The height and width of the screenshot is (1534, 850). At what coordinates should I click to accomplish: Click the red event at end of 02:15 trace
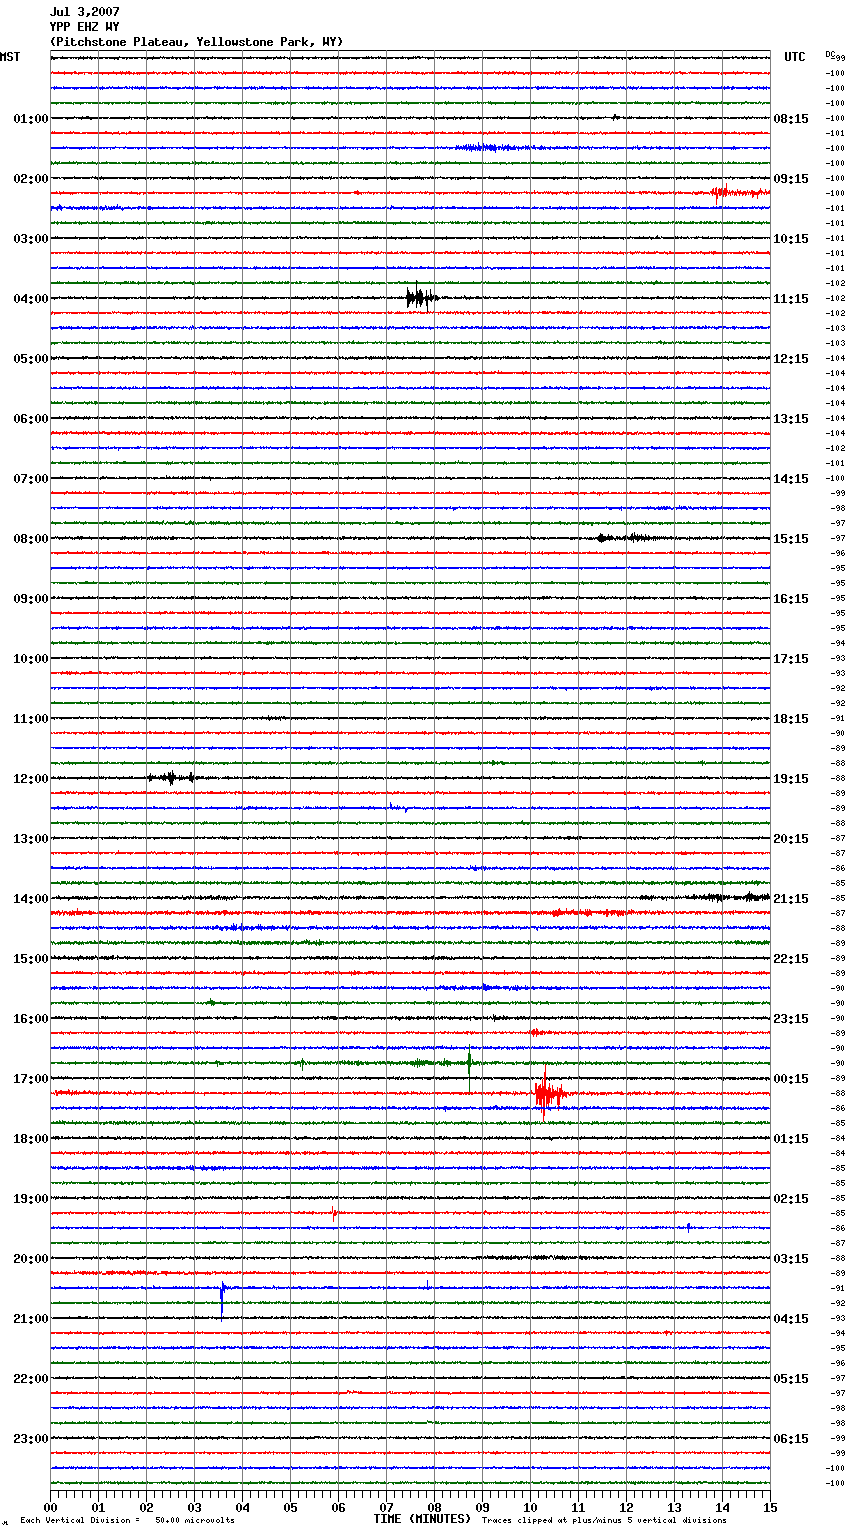point(739,193)
